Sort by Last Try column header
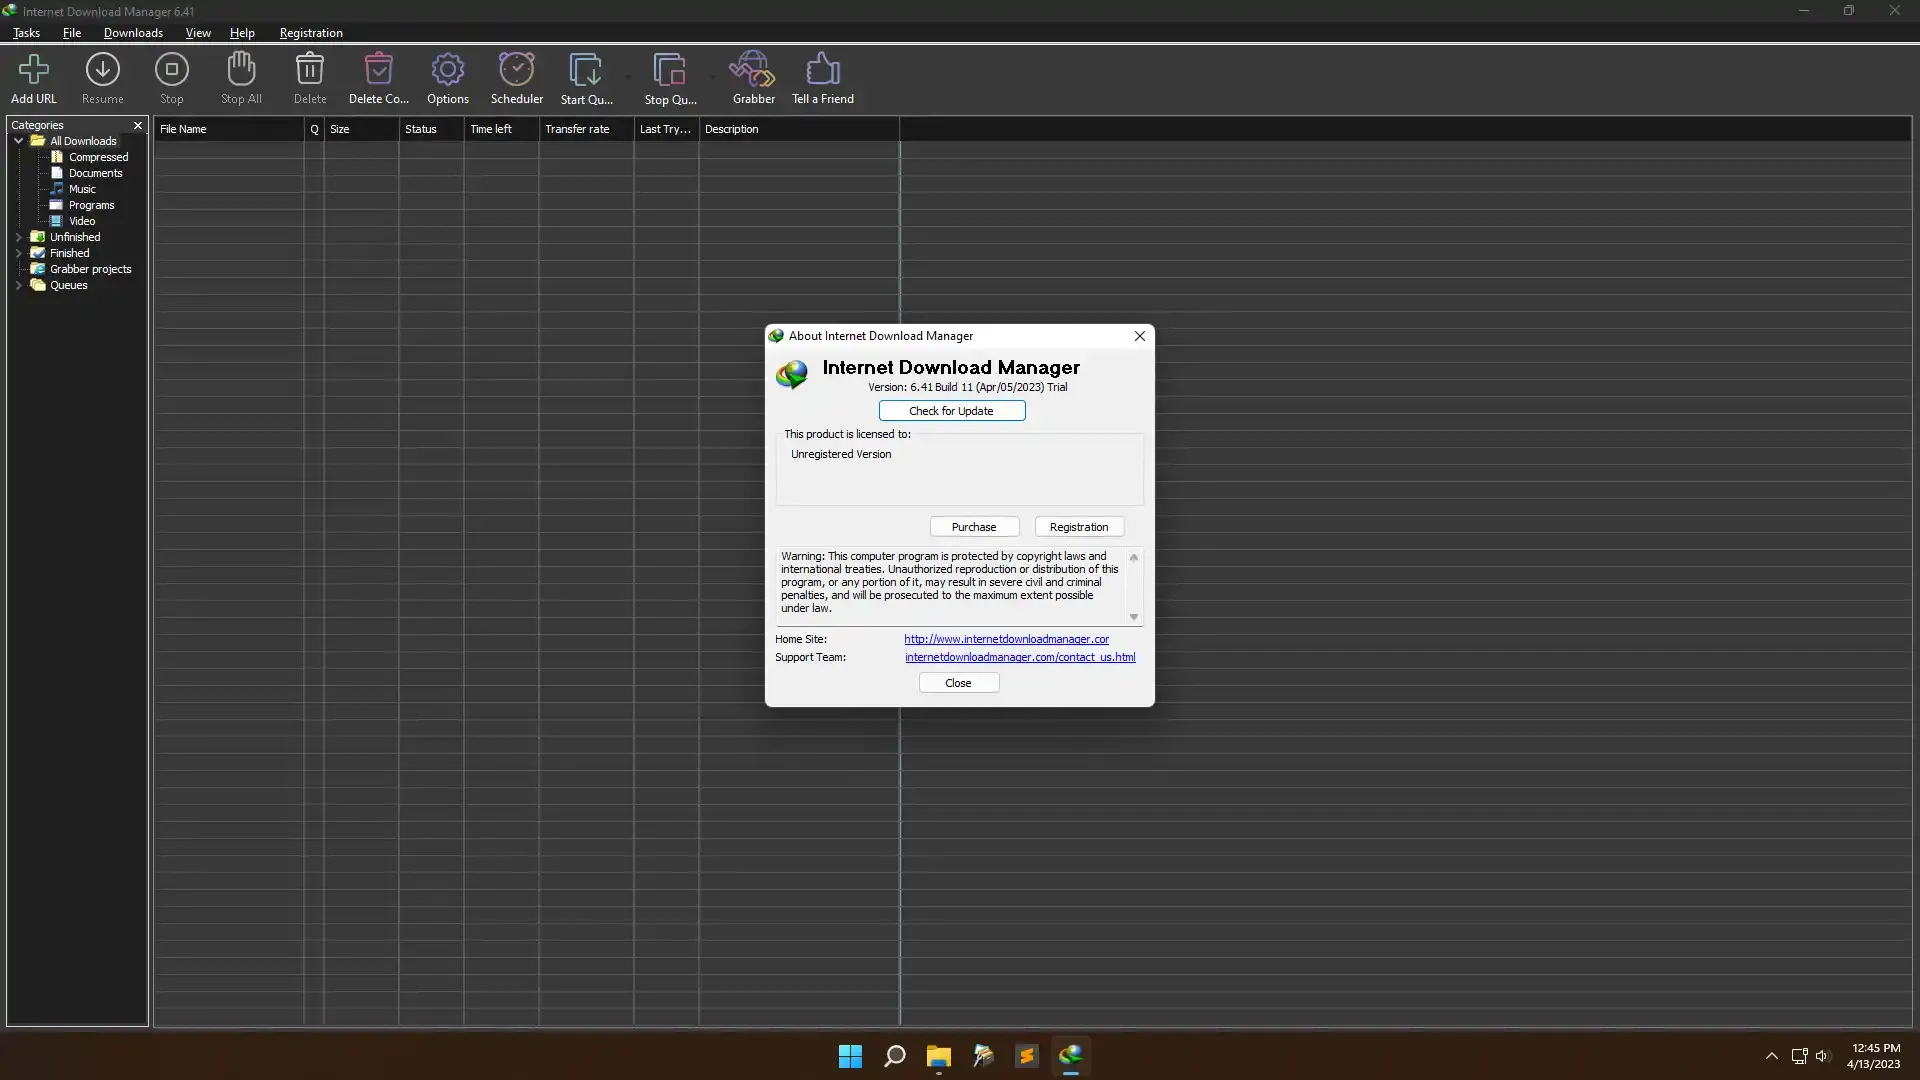This screenshot has width=1920, height=1080. click(x=666, y=129)
